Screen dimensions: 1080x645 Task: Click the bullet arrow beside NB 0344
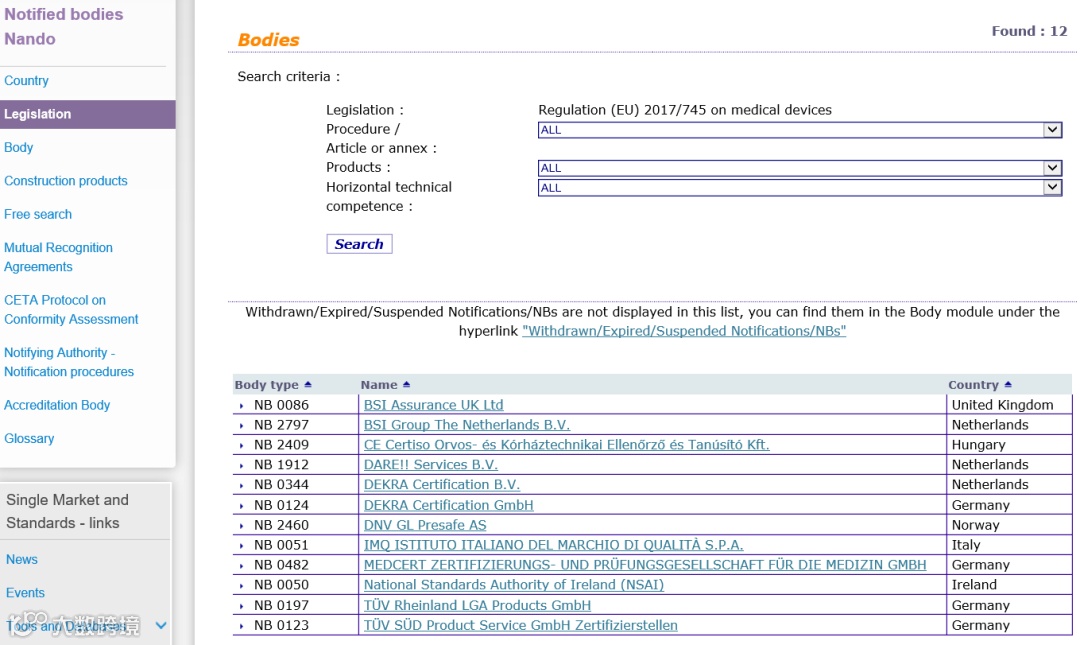tap(241, 486)
